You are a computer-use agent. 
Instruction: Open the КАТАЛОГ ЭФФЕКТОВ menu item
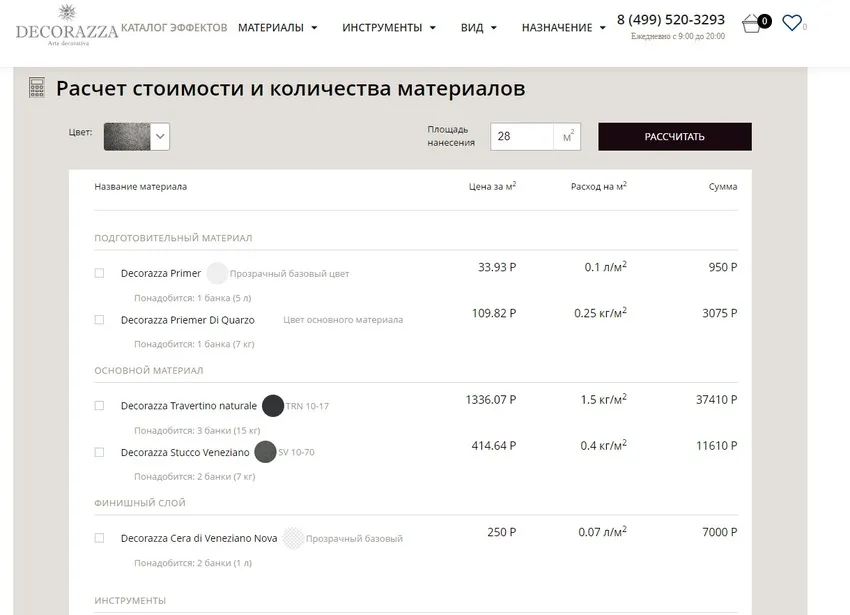(x=172, y=28)
